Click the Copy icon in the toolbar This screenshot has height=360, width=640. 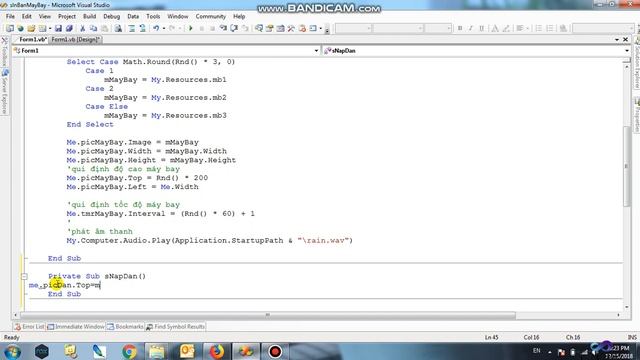pyautogui.click(x=93, y=28)
